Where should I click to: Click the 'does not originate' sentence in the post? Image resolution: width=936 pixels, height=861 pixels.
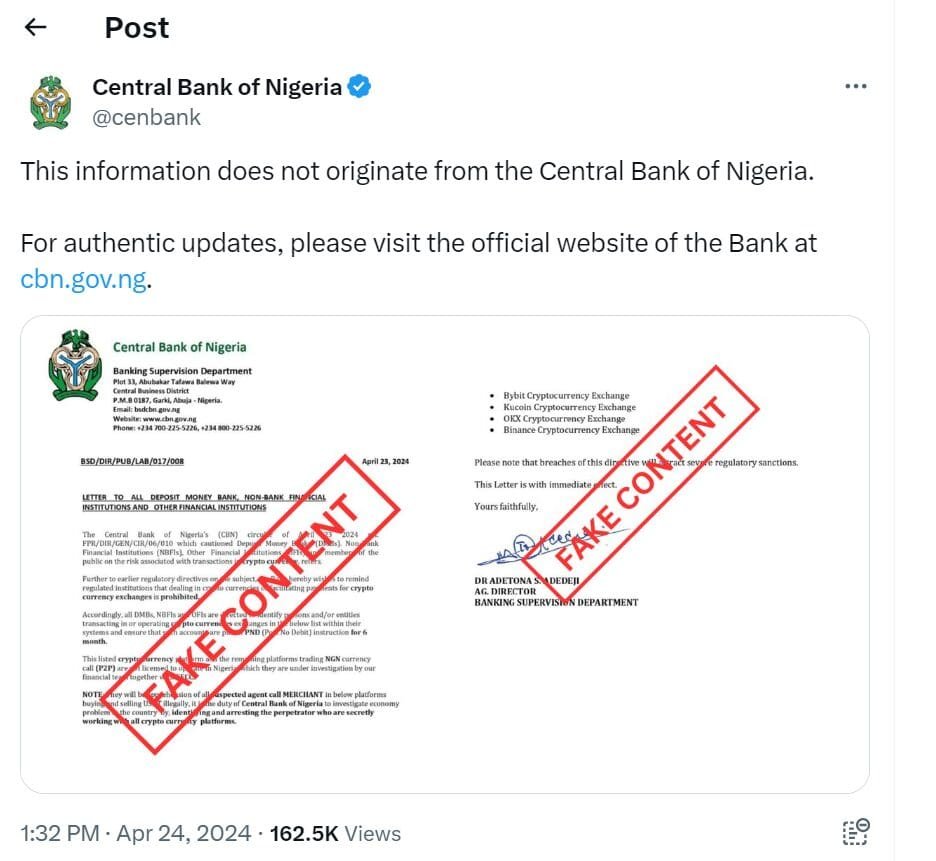click(x=417, y=171)
